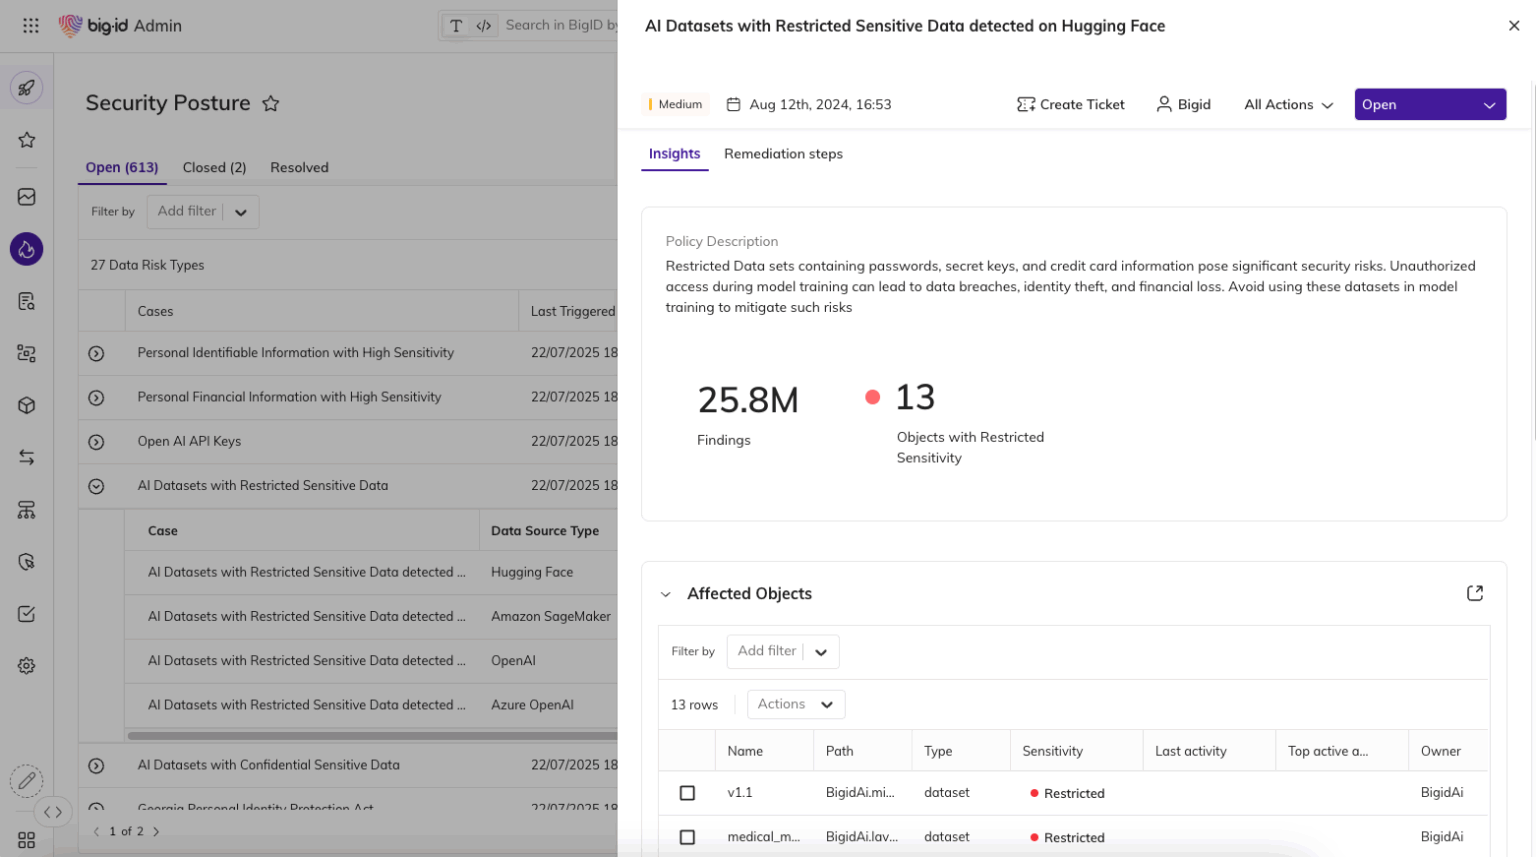
Task: Click the Bigid assignee user icon
Action: click(1162, 104)
